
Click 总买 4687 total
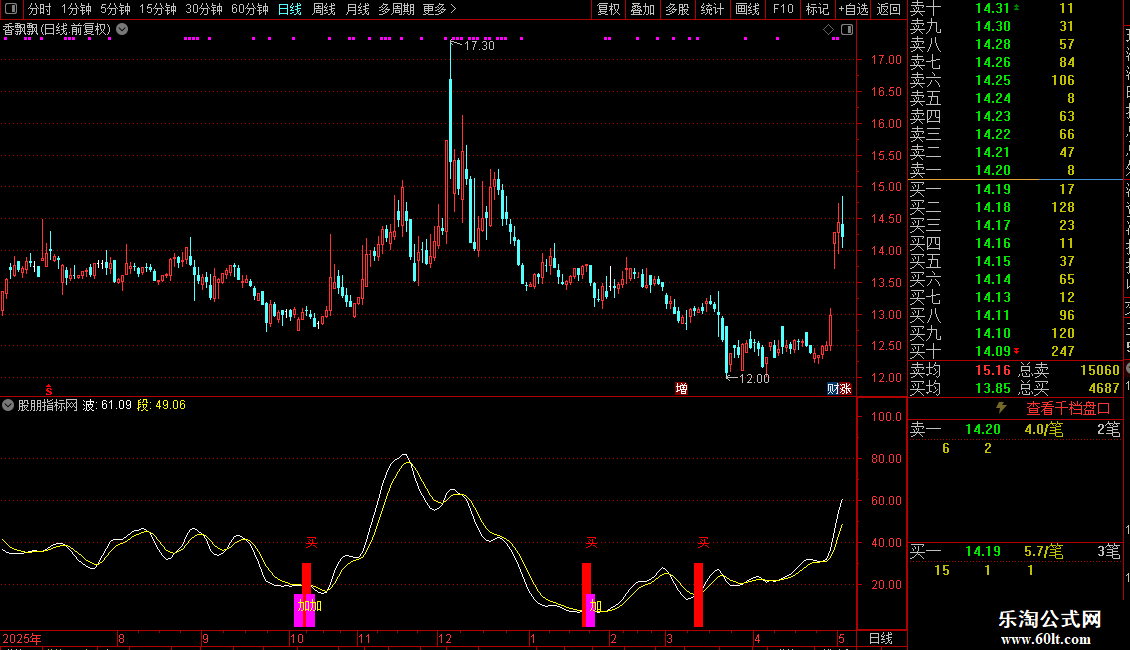tap(1069, 388)
